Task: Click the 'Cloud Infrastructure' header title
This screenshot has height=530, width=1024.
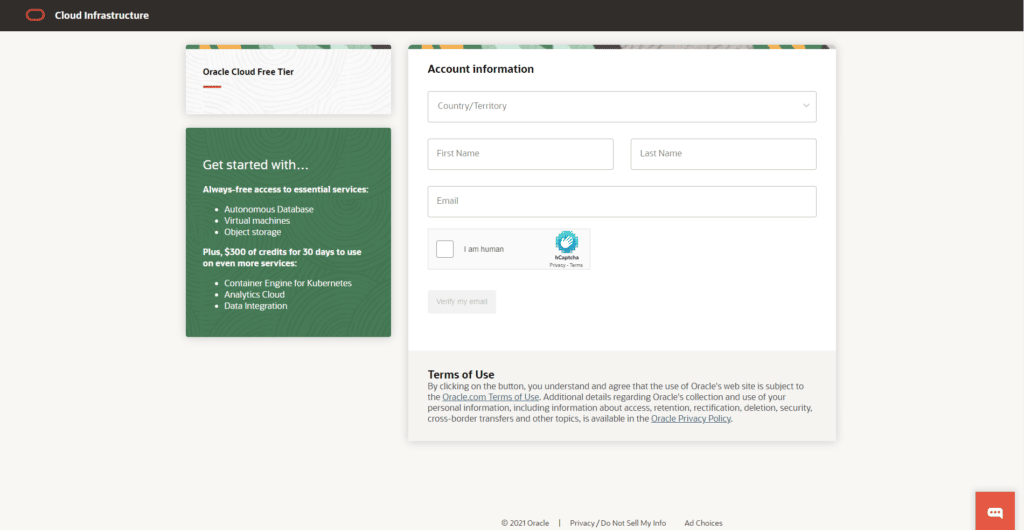Action: pyautogui.click(x=102, y=15)
